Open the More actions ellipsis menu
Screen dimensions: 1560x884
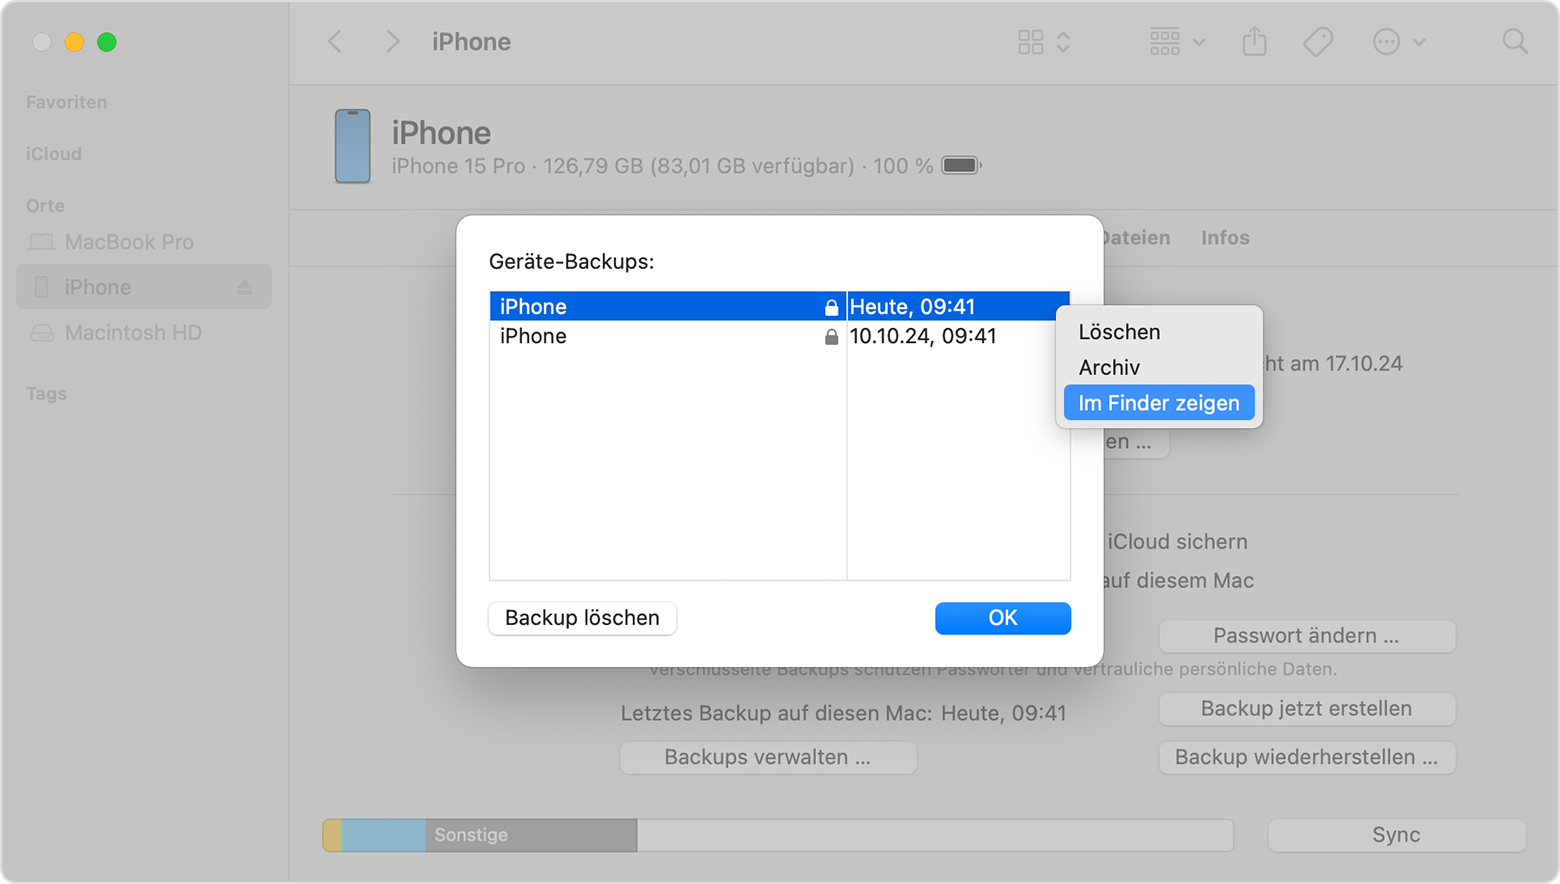point(1398,41)
